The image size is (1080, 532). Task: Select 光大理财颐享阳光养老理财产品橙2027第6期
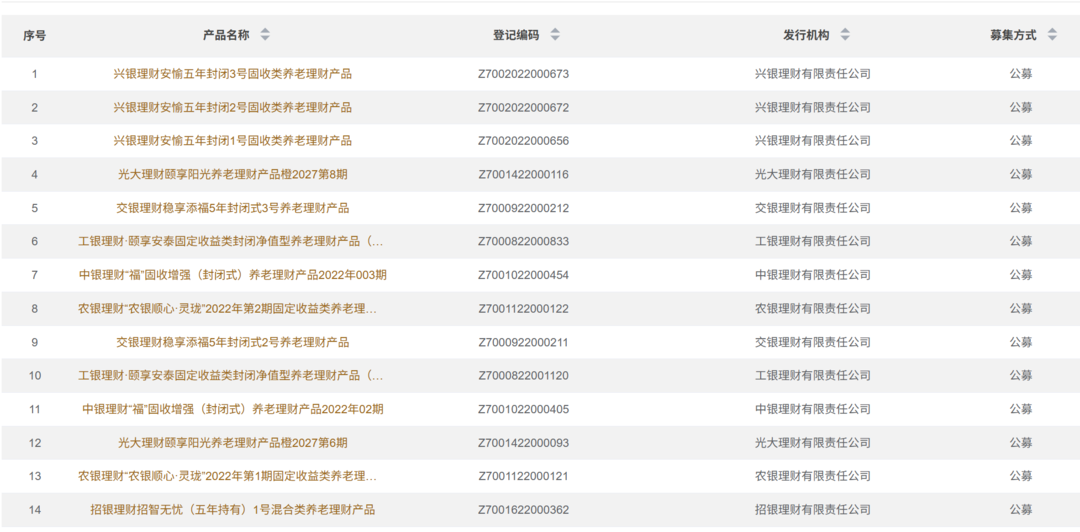[232, 443]
